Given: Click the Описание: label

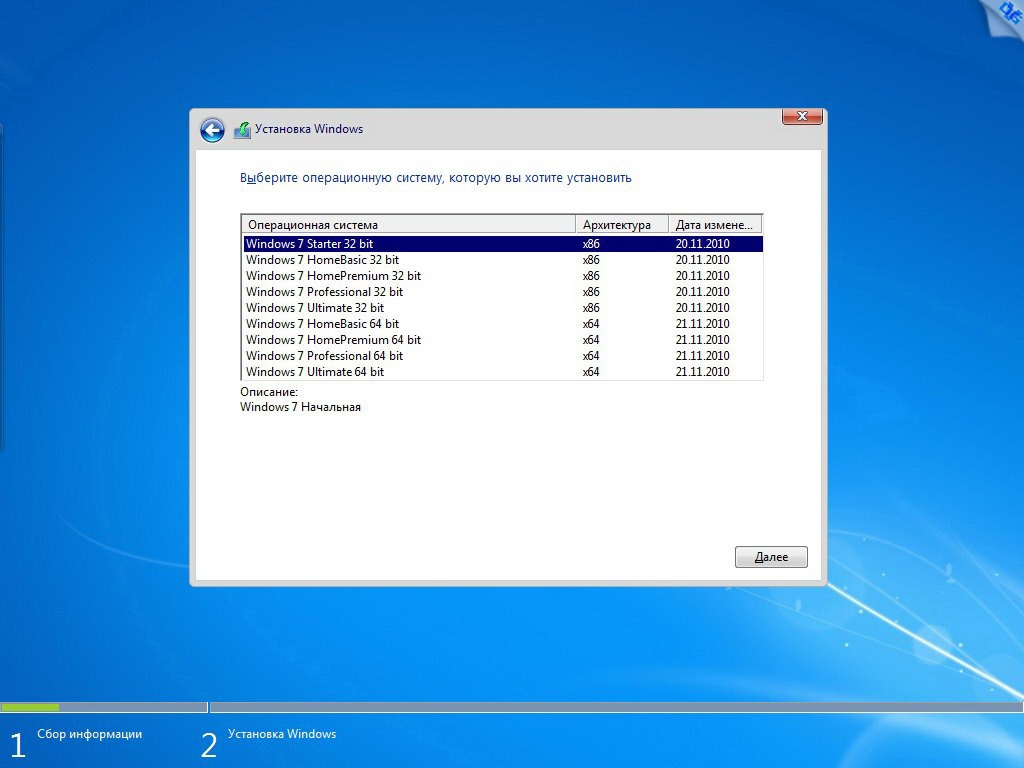Looking at the screenshot, I should (x=269, y=392).
